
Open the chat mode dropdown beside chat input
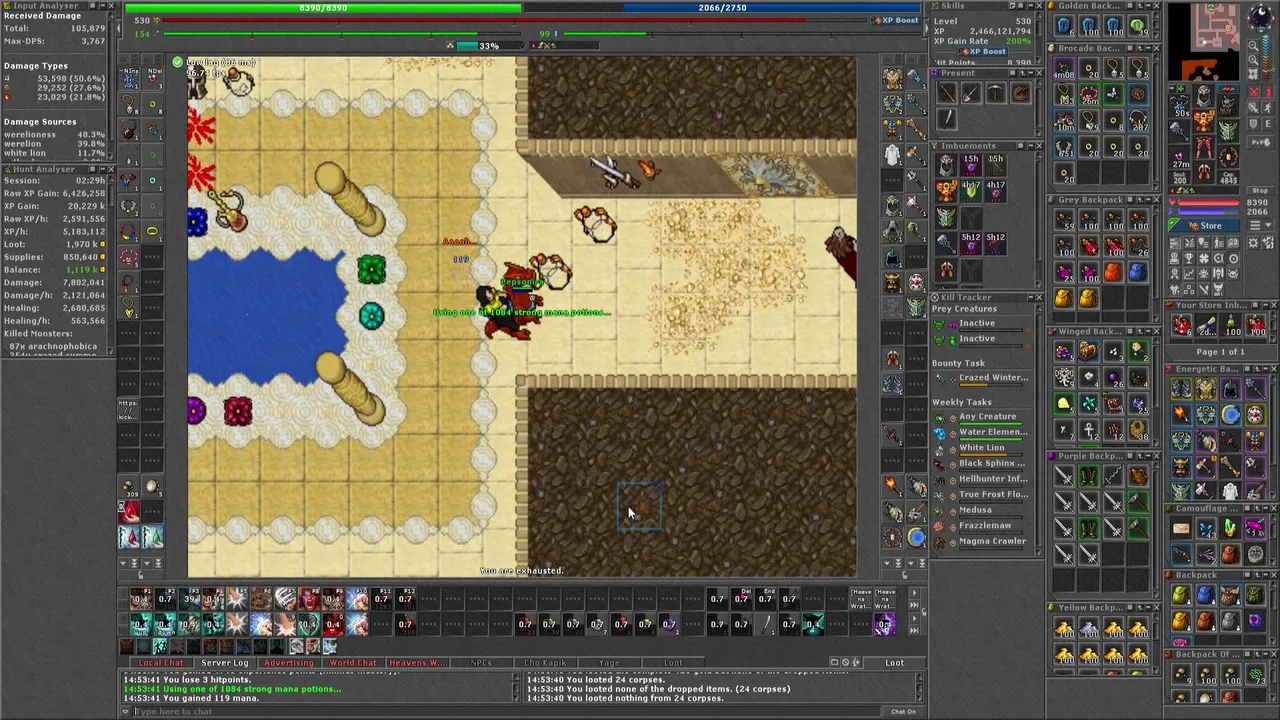126,712
